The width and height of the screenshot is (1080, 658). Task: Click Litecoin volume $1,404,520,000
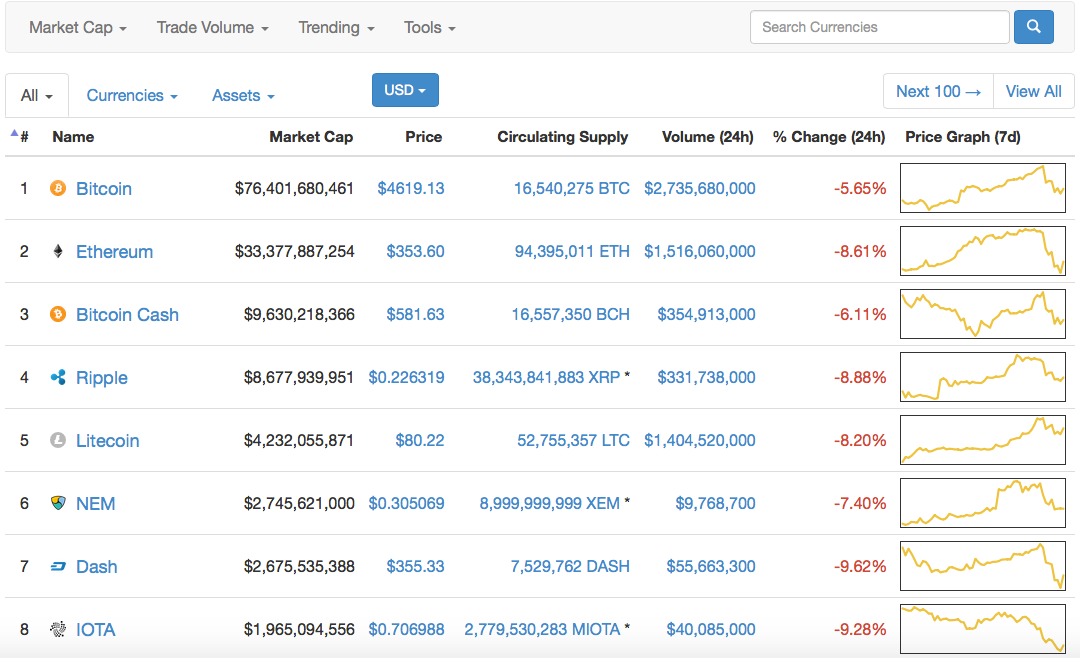tap(700, 440)
